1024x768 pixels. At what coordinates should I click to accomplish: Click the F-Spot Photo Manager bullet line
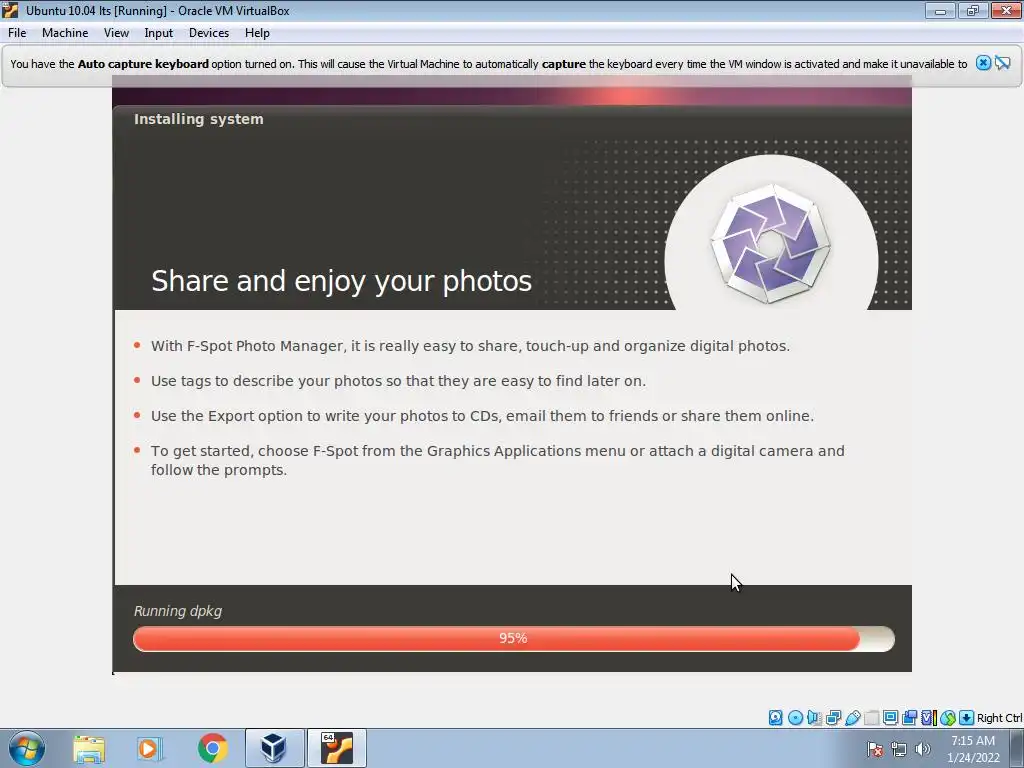(x=470, y=345)
